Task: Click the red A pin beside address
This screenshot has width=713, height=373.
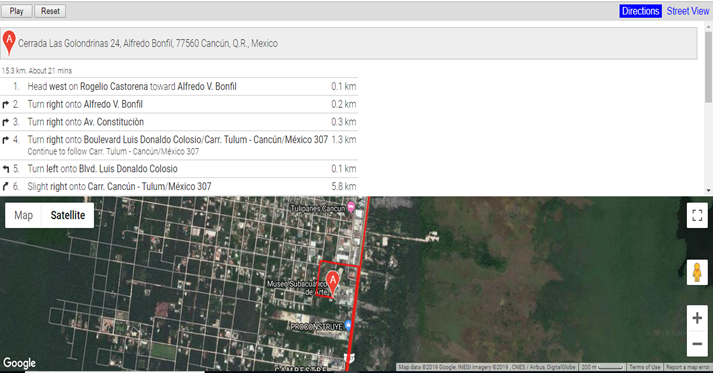Action: pos(9,43)
